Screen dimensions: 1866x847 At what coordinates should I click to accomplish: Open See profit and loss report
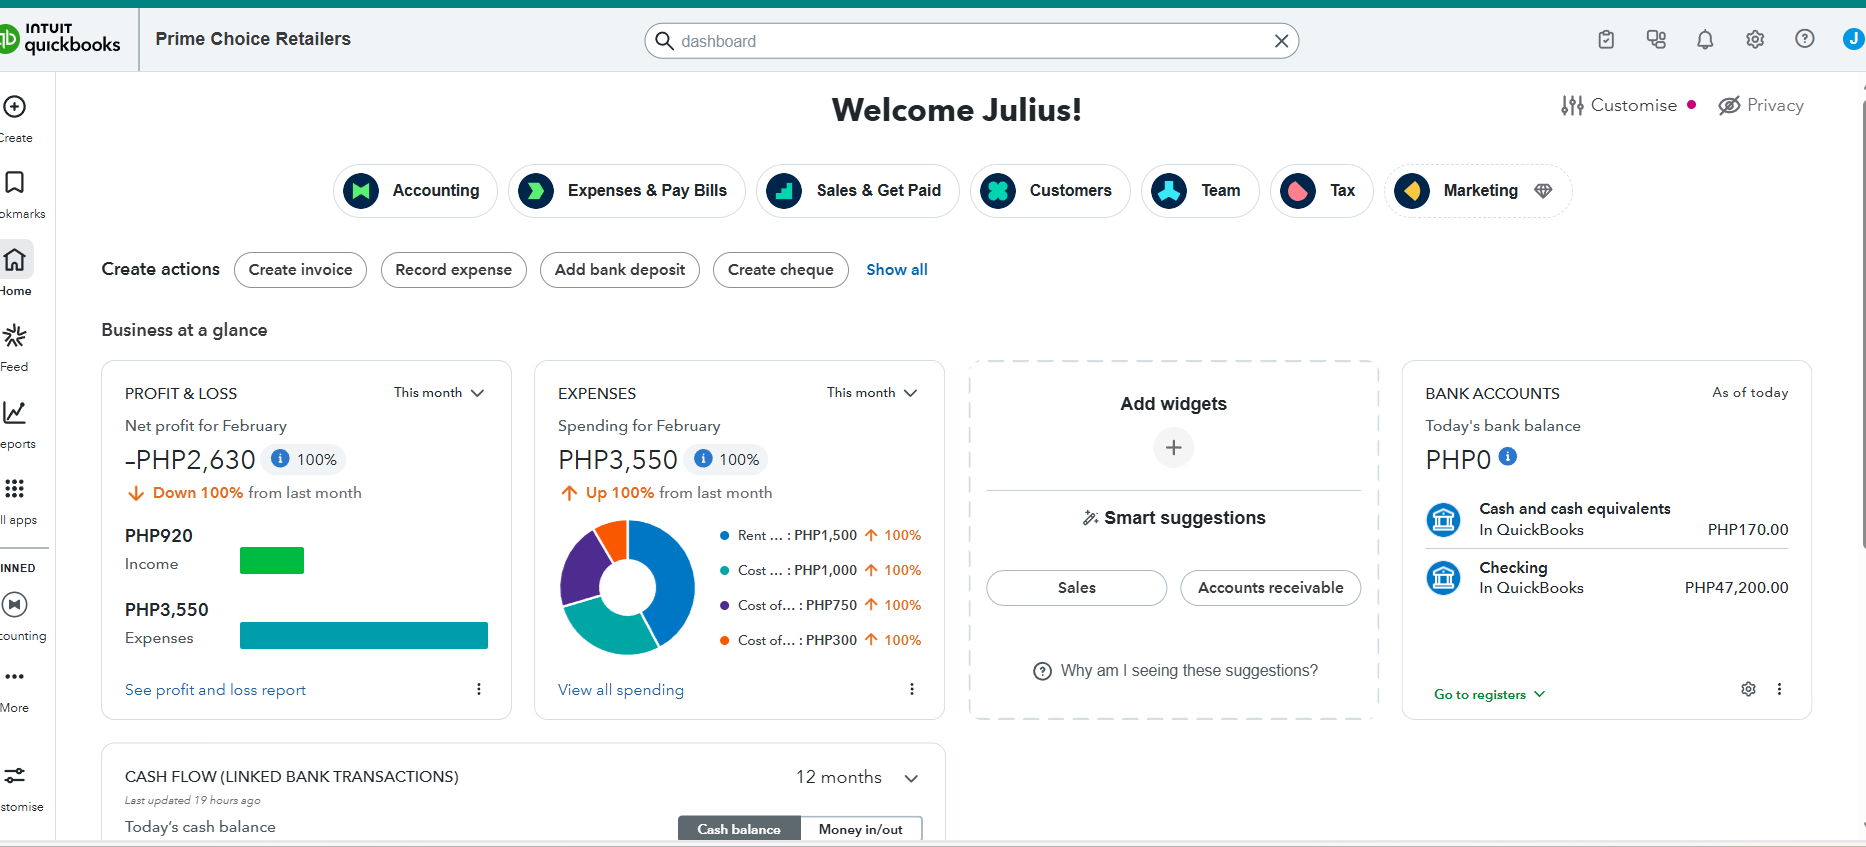(215, 690)
